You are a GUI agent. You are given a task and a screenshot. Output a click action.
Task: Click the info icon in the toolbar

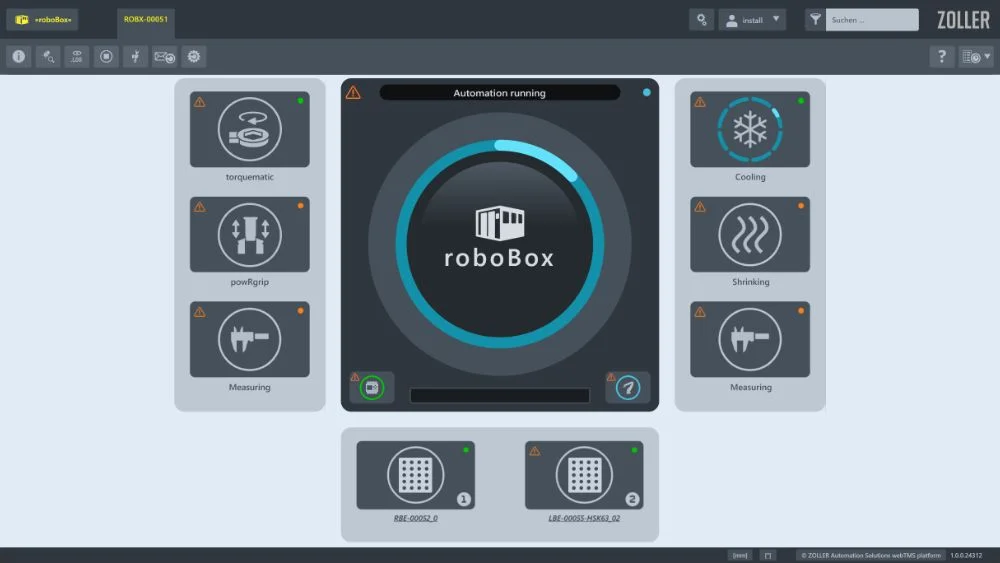[18, 57]
